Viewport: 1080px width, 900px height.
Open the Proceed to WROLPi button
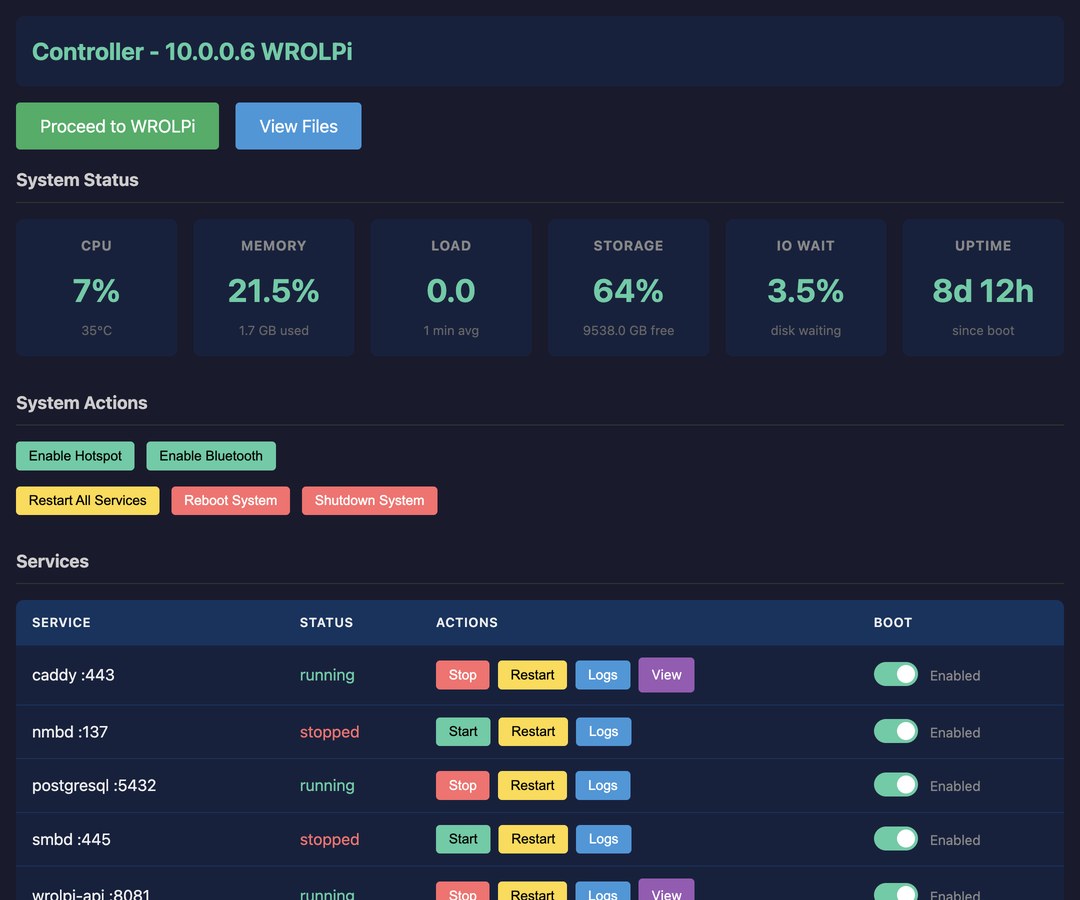click(x=117, y=126)
